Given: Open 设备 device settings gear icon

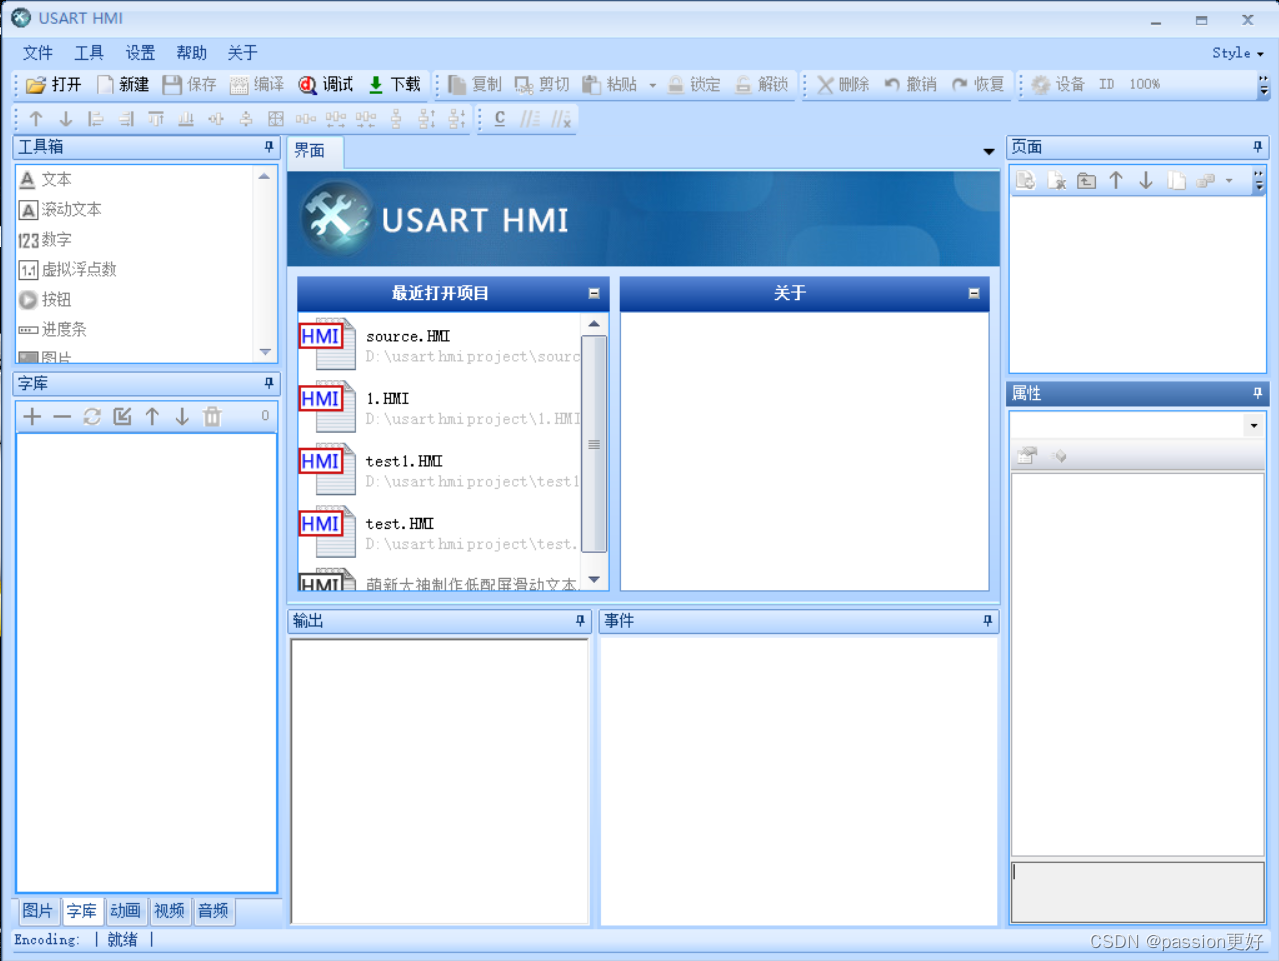Looking at the screenshot, I should (x=1041, y=85).
